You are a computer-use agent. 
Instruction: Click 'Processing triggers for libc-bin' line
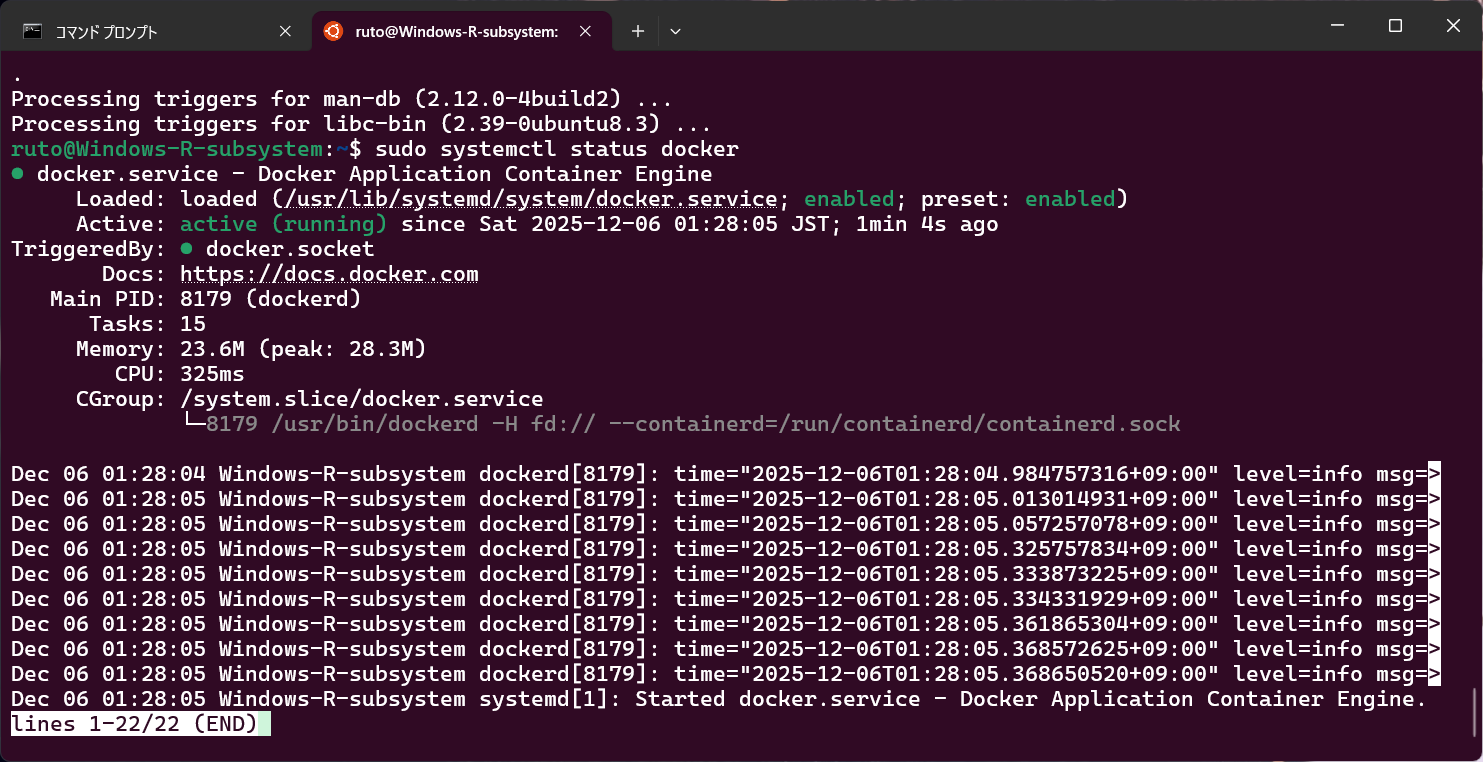pyautogui.click(x=361, y=124)
